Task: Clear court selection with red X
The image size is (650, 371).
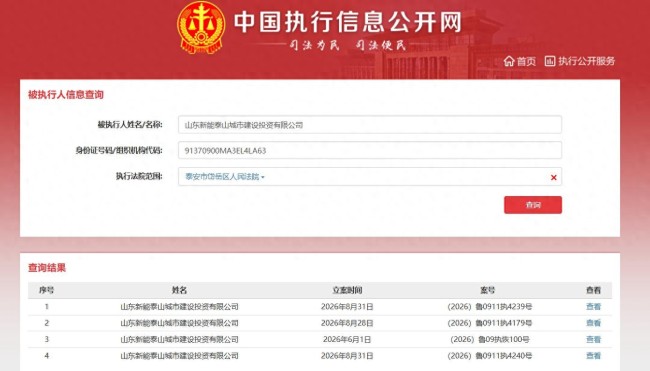Action: point(553,177)
